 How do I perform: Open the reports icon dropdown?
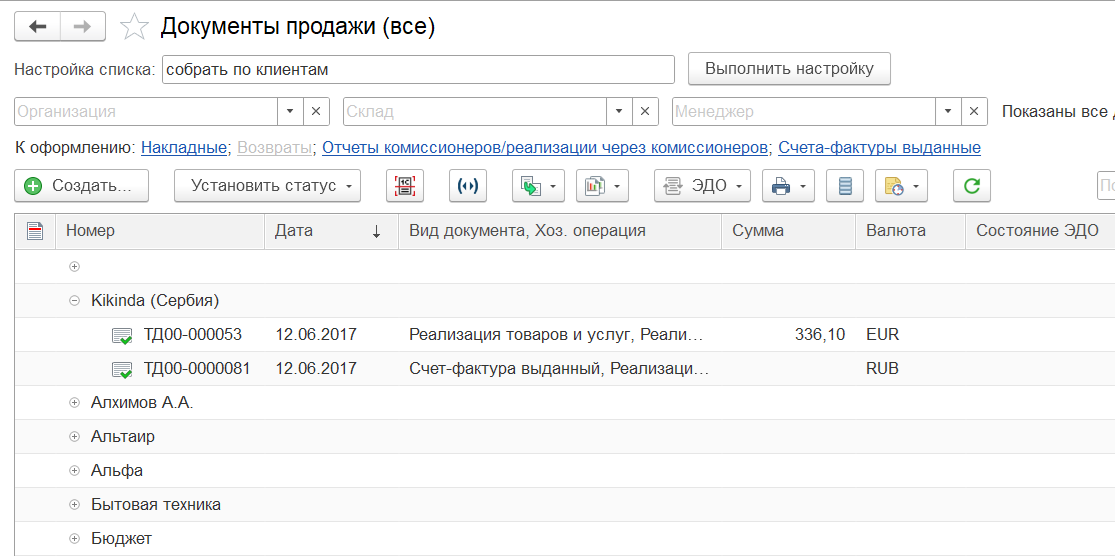(x=602, y=186)
